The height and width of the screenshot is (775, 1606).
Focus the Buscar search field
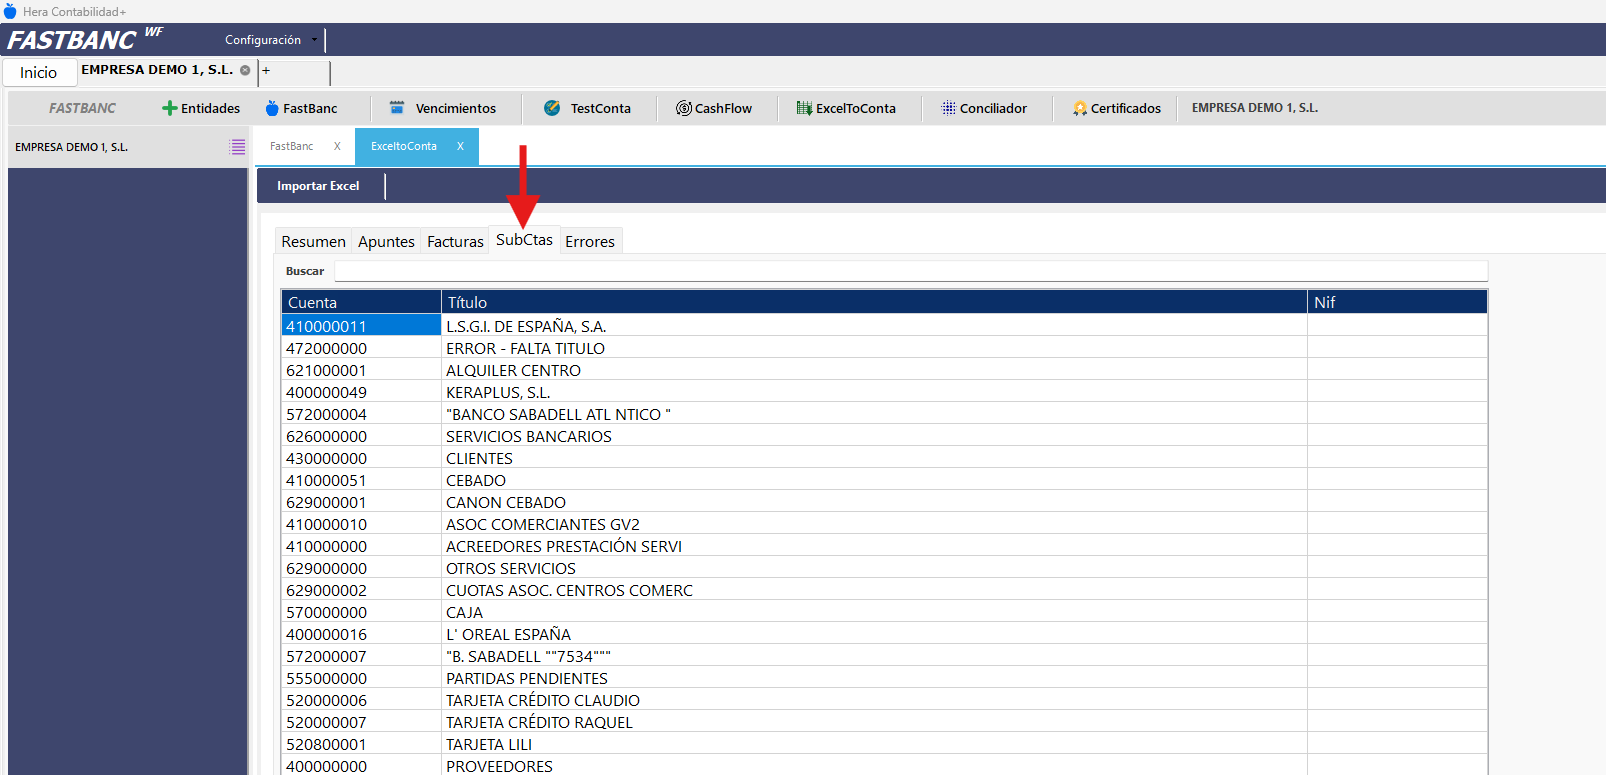pyautogui.click(x=910, y=271)
